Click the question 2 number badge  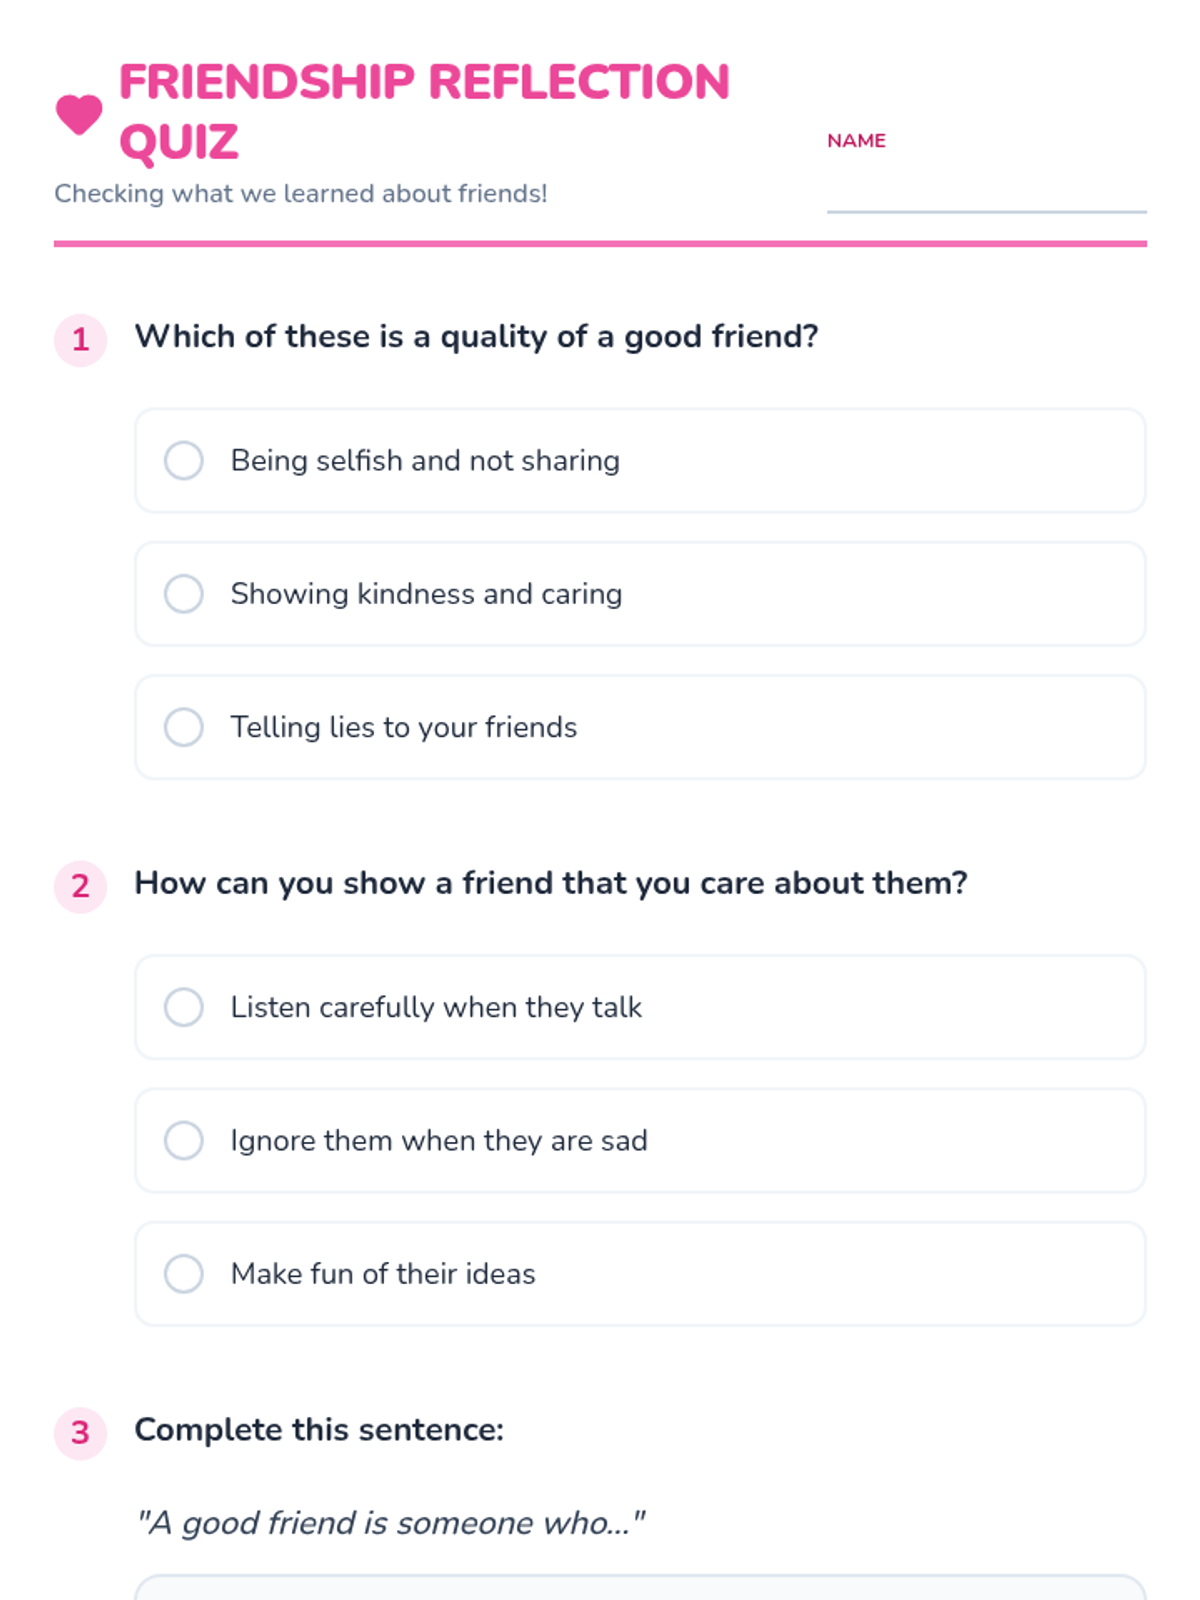pyautogui.click(x=80, y=886)
